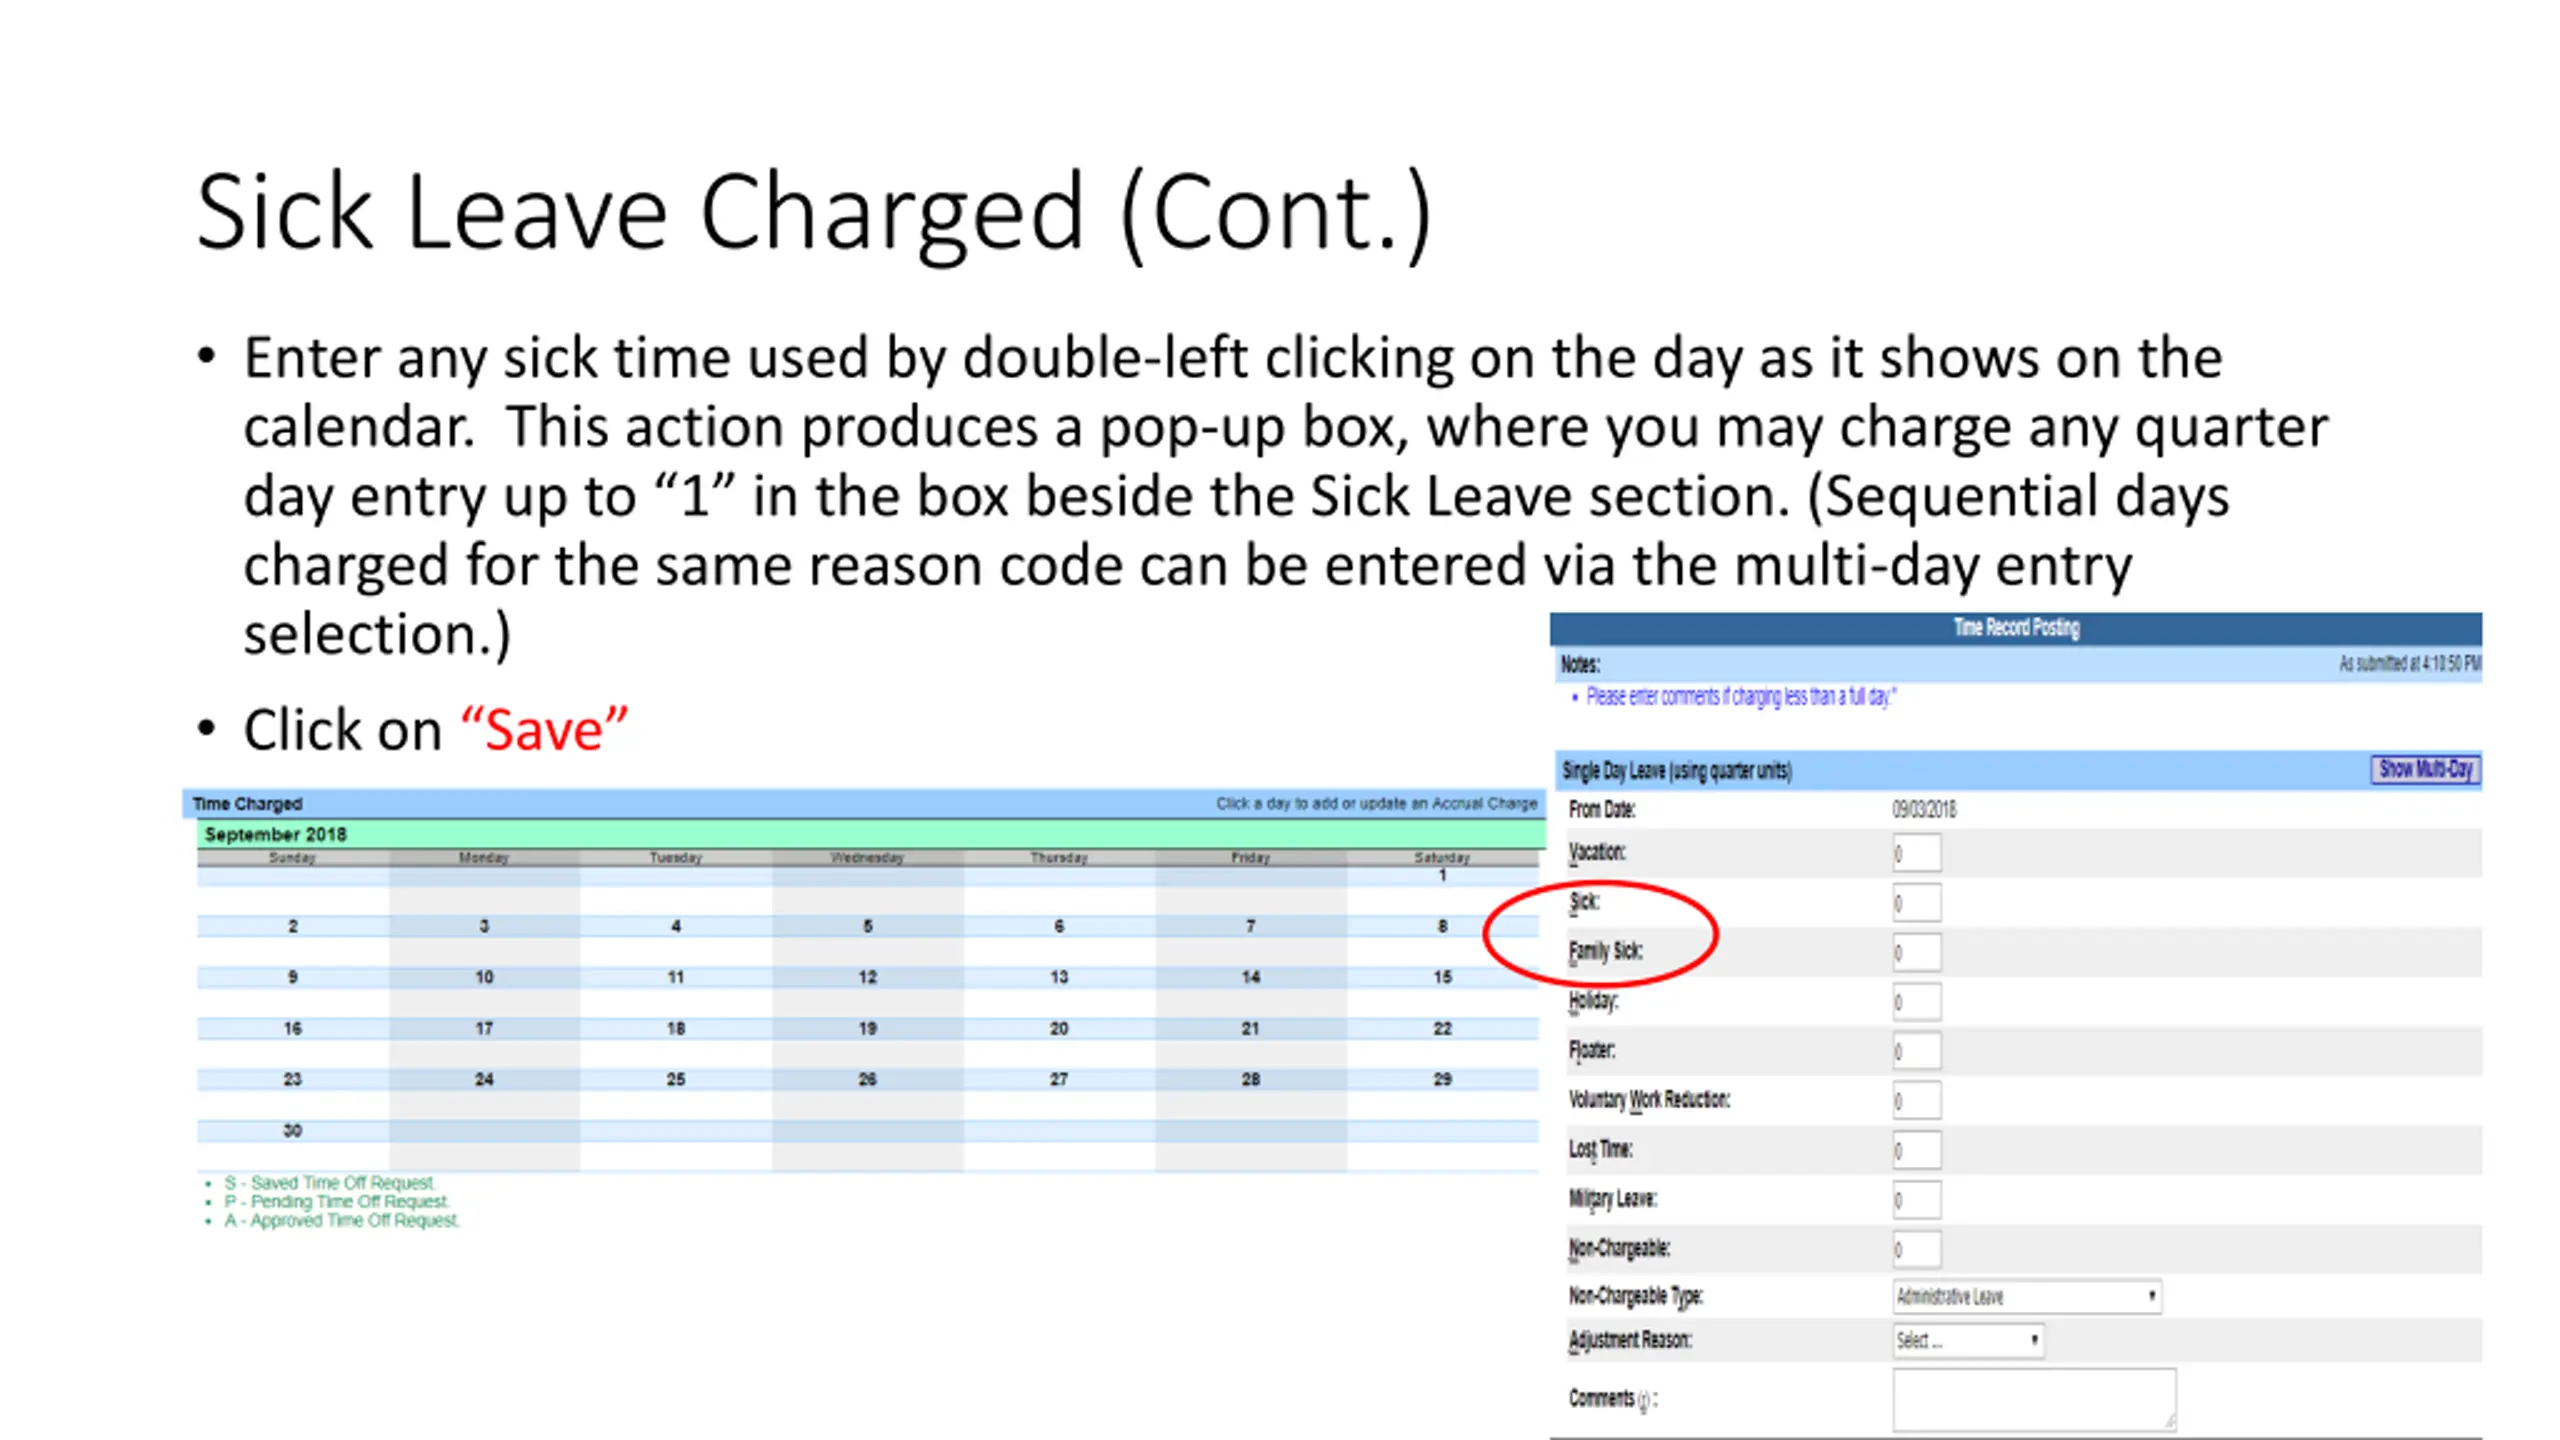Viewport: 2560px width, 1440px height.
Task: Click the Floater input field
Action: click(1916, 1050)
